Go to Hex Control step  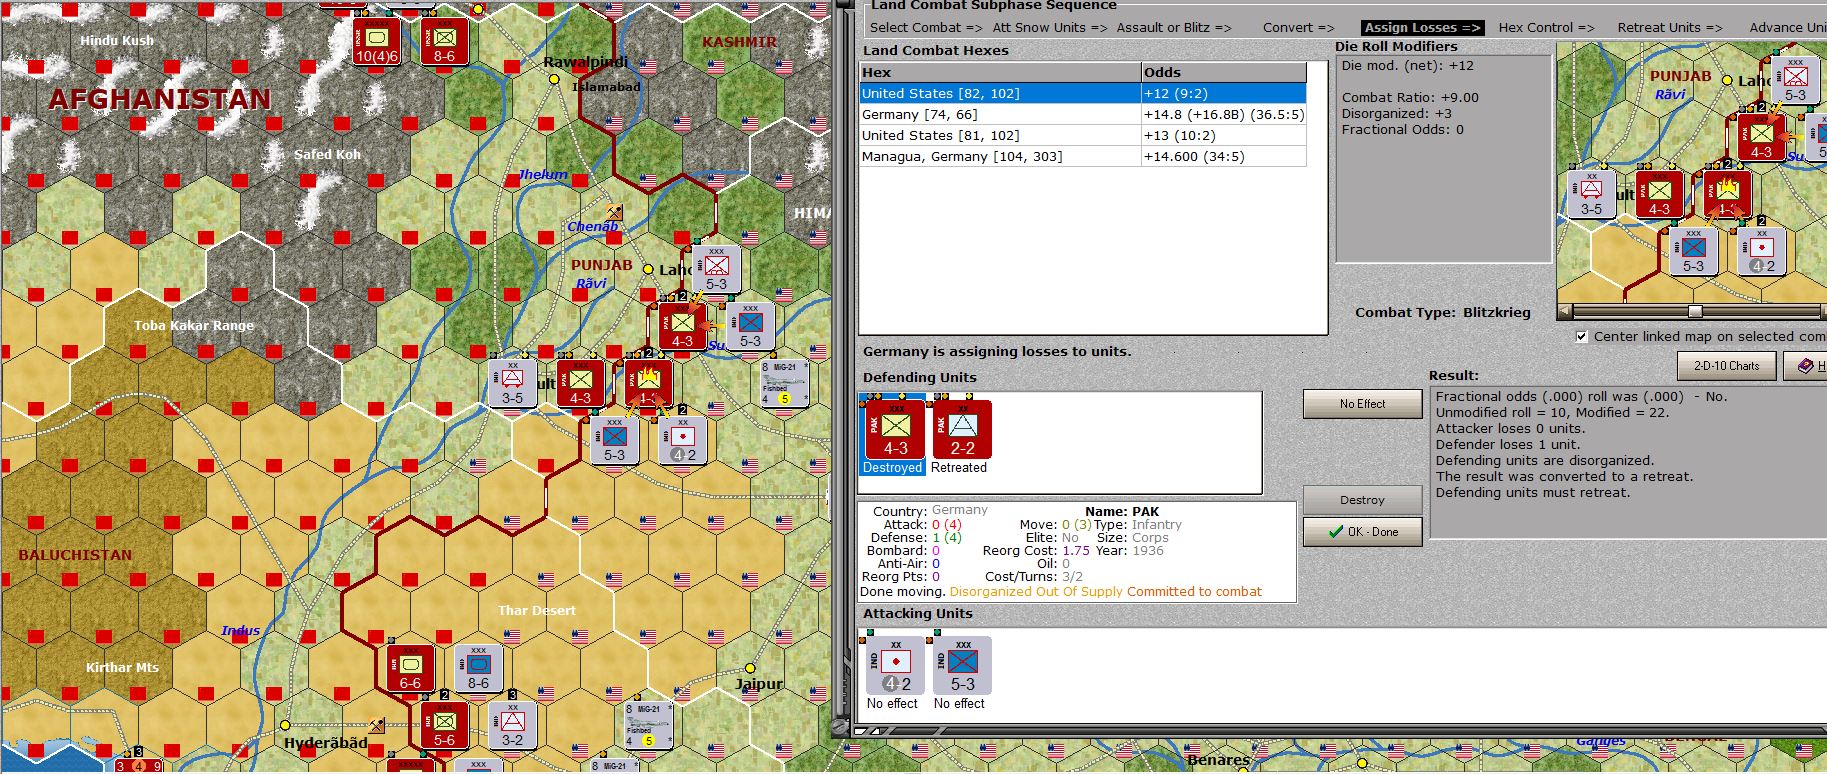click(1546, 28)
